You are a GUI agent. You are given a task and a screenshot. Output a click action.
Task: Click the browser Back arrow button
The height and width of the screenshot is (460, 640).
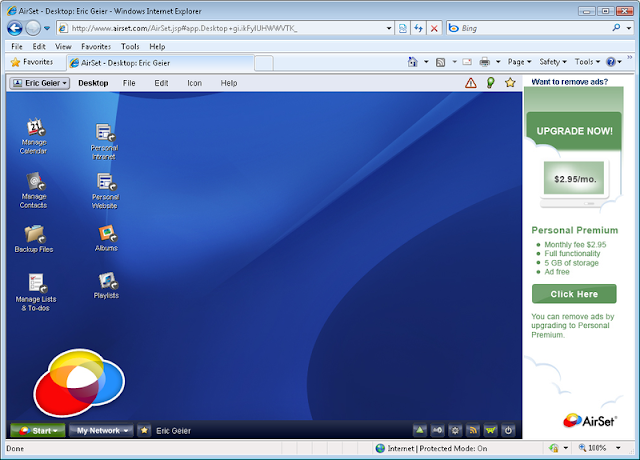pyautogui.click(x=15, y=28)
